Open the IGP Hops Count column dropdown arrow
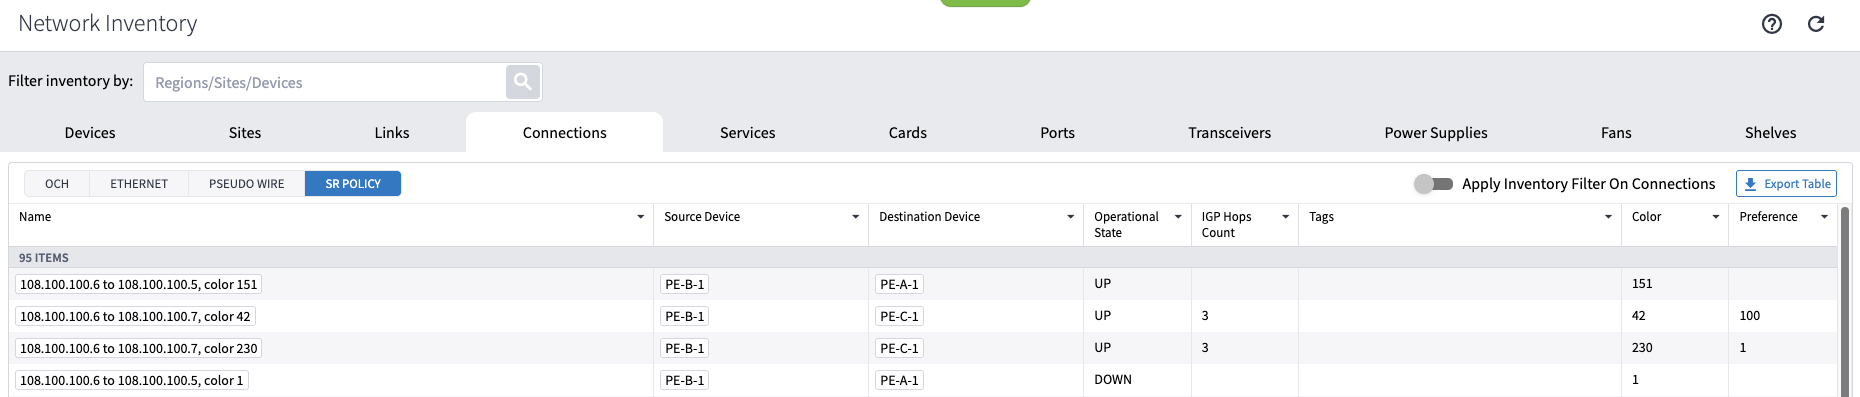This screenshot has width=1860, height=397. pos(1285,217)
